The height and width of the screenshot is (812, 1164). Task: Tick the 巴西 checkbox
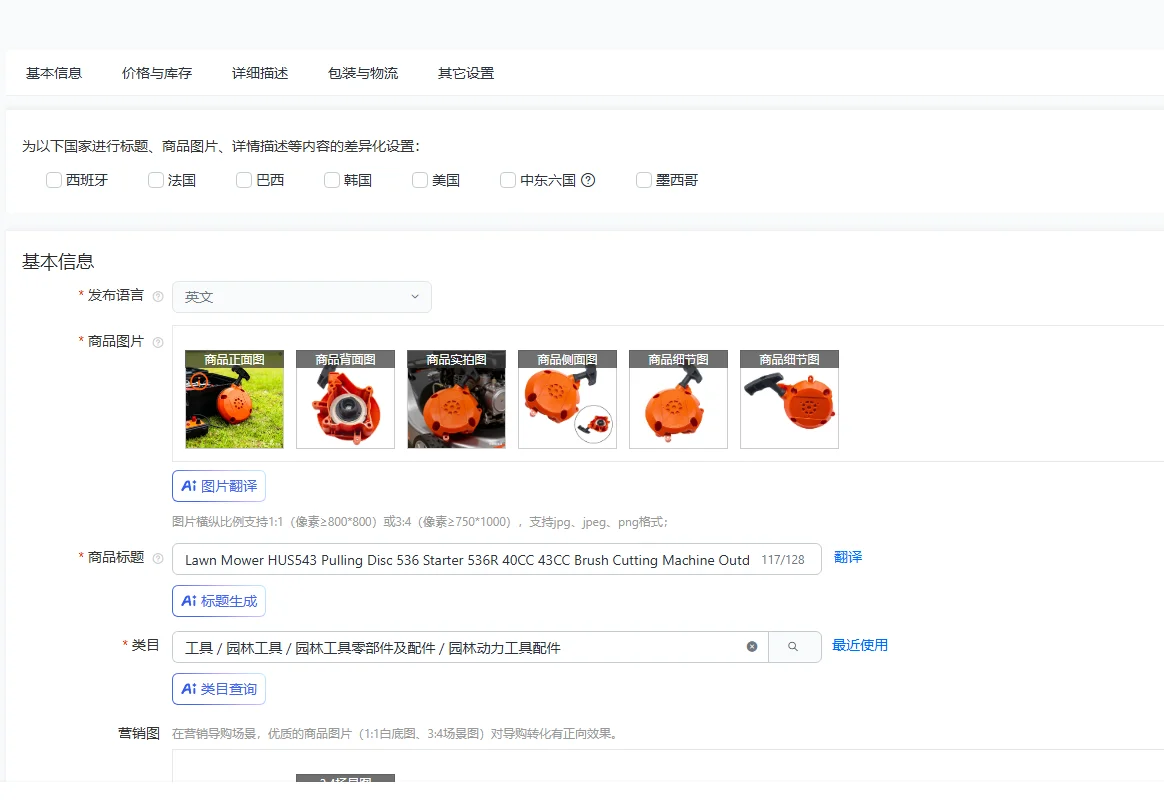point(243,180)
